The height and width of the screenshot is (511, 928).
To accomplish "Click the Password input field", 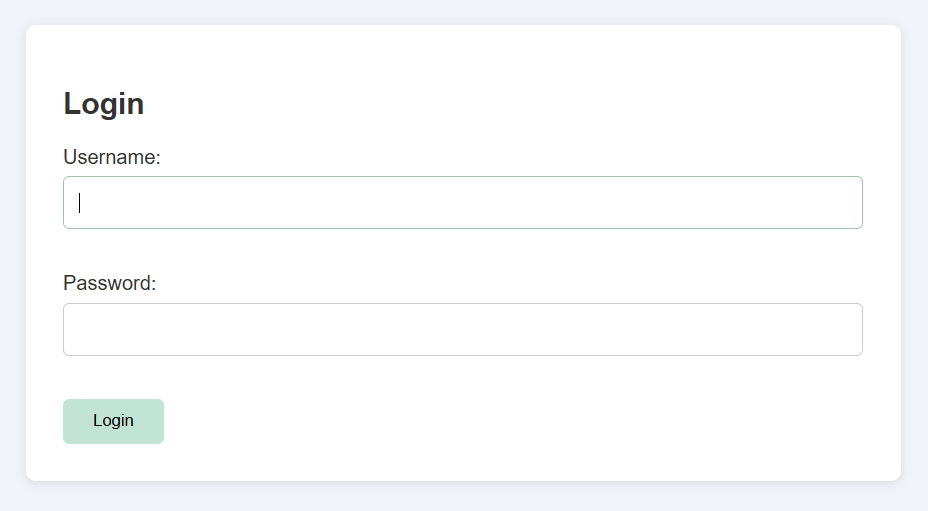I will tap(462, 330).
